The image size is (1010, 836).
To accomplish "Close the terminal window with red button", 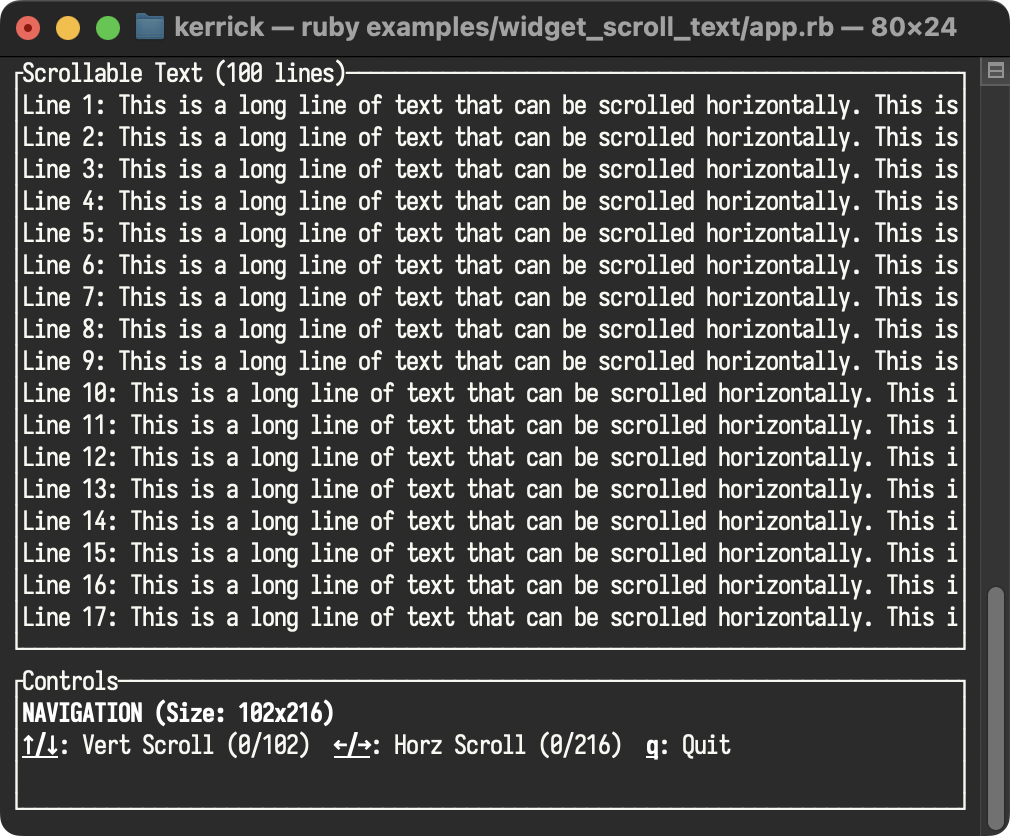I will pos(28,28).
